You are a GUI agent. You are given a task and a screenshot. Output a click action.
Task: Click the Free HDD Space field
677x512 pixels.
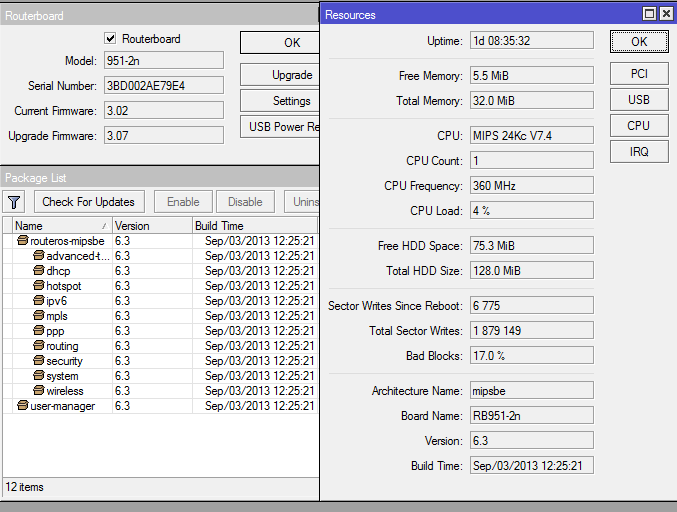(532, 246)
